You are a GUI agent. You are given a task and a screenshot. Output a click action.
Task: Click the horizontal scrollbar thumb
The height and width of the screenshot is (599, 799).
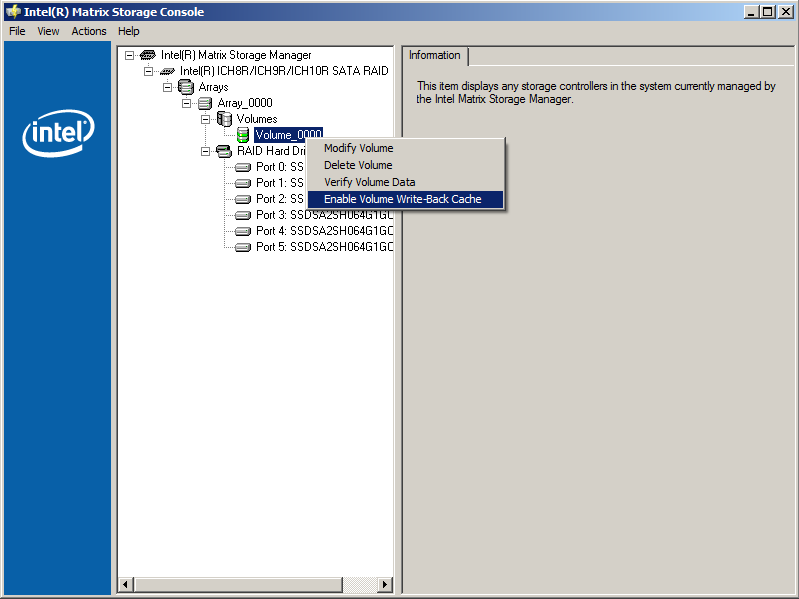click(238, 584)
